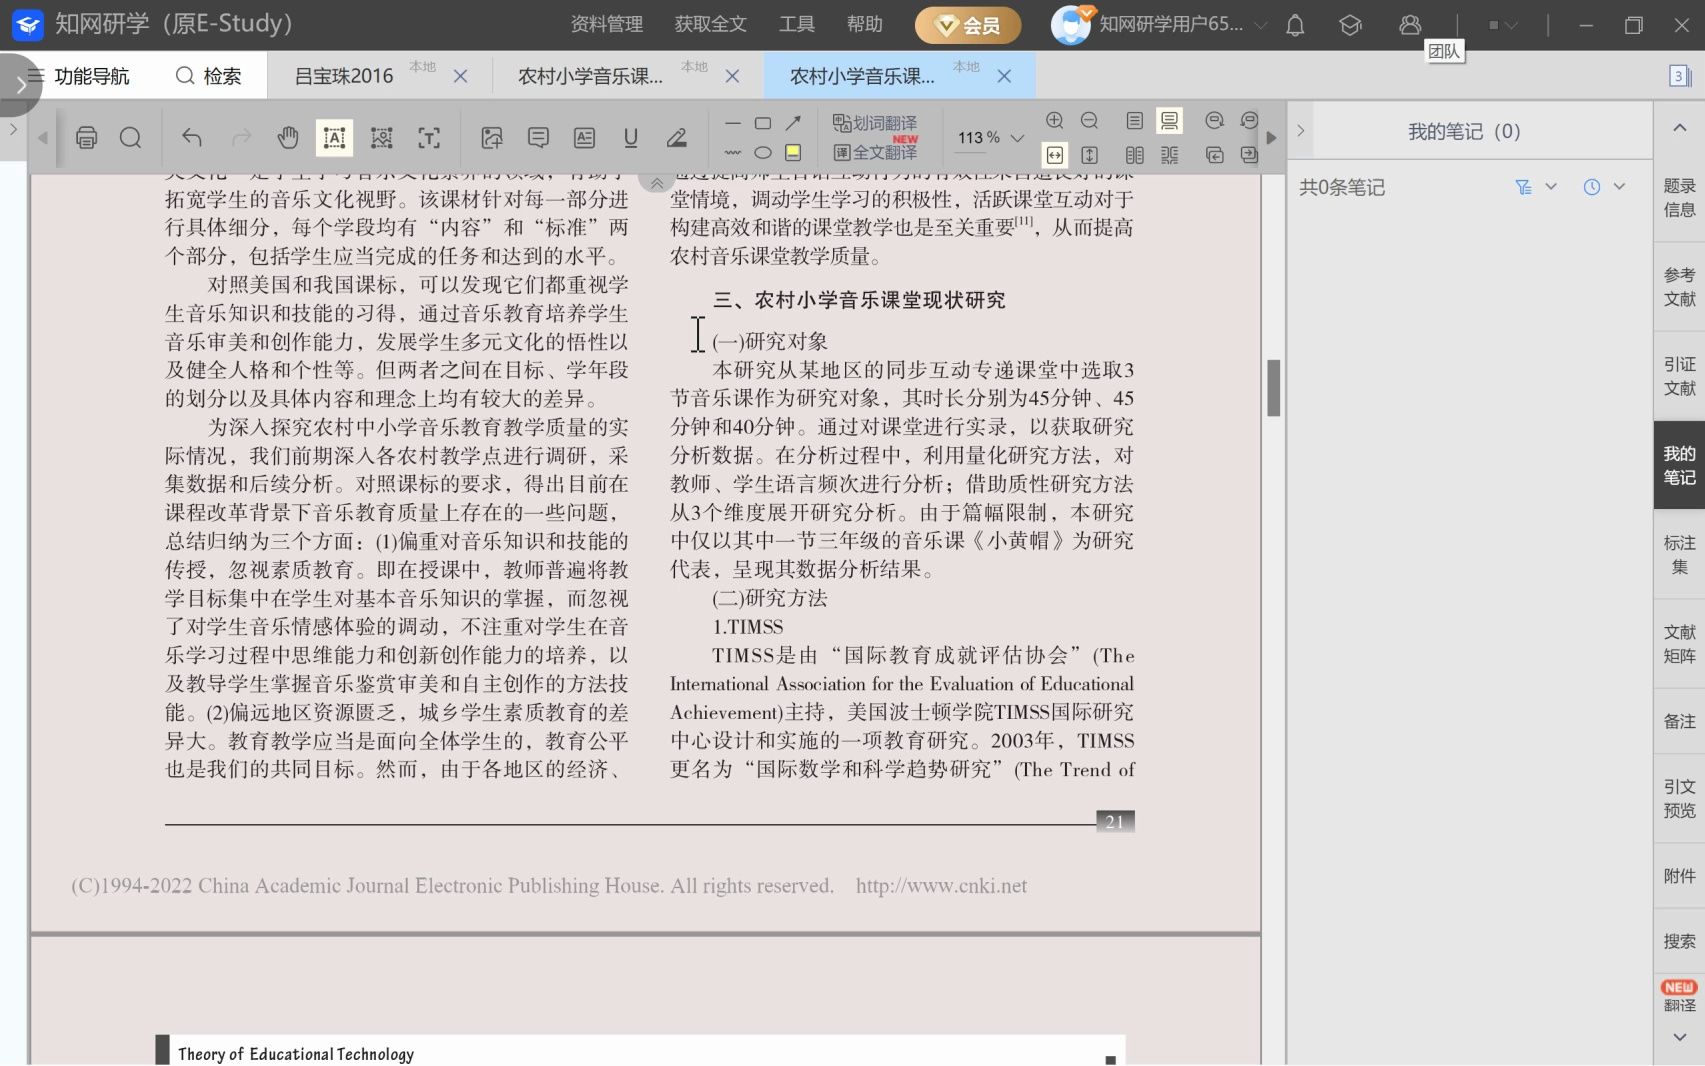The image size is (1705, 1066).
Task: Click the redo arrow
Action: [x=241, y=138]
